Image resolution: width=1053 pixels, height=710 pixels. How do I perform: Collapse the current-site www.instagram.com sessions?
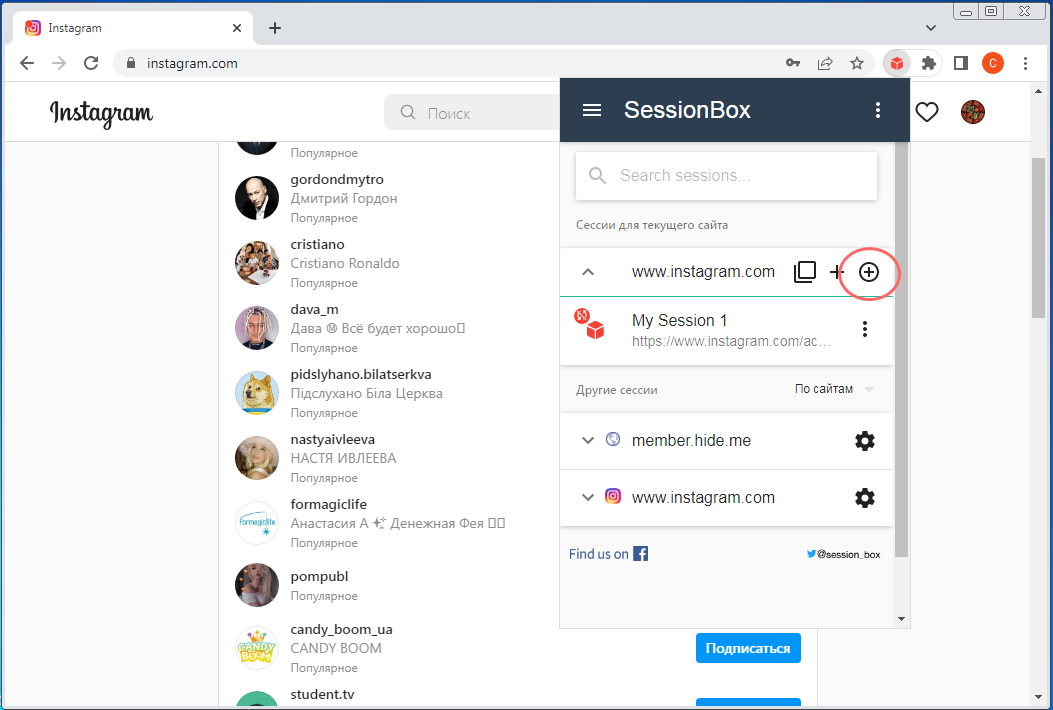pos(588,272)
